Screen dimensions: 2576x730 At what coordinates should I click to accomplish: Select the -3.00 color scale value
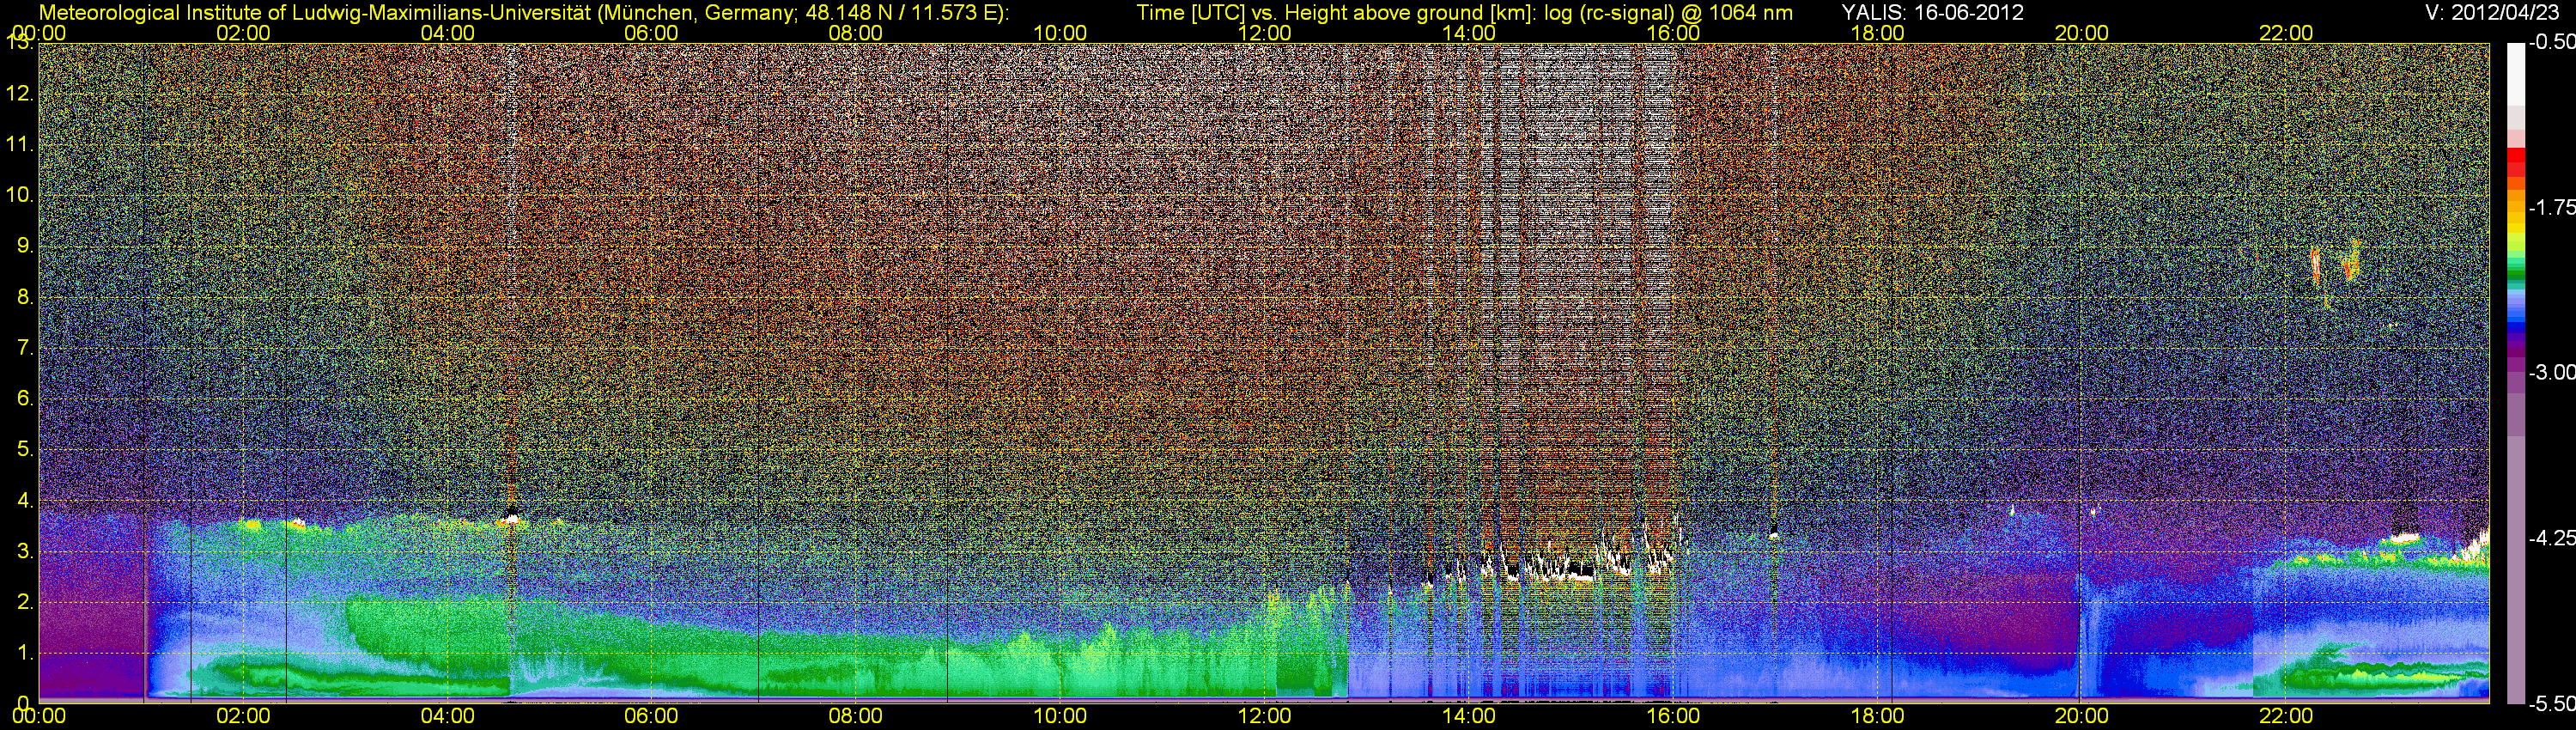(2551, 373)
